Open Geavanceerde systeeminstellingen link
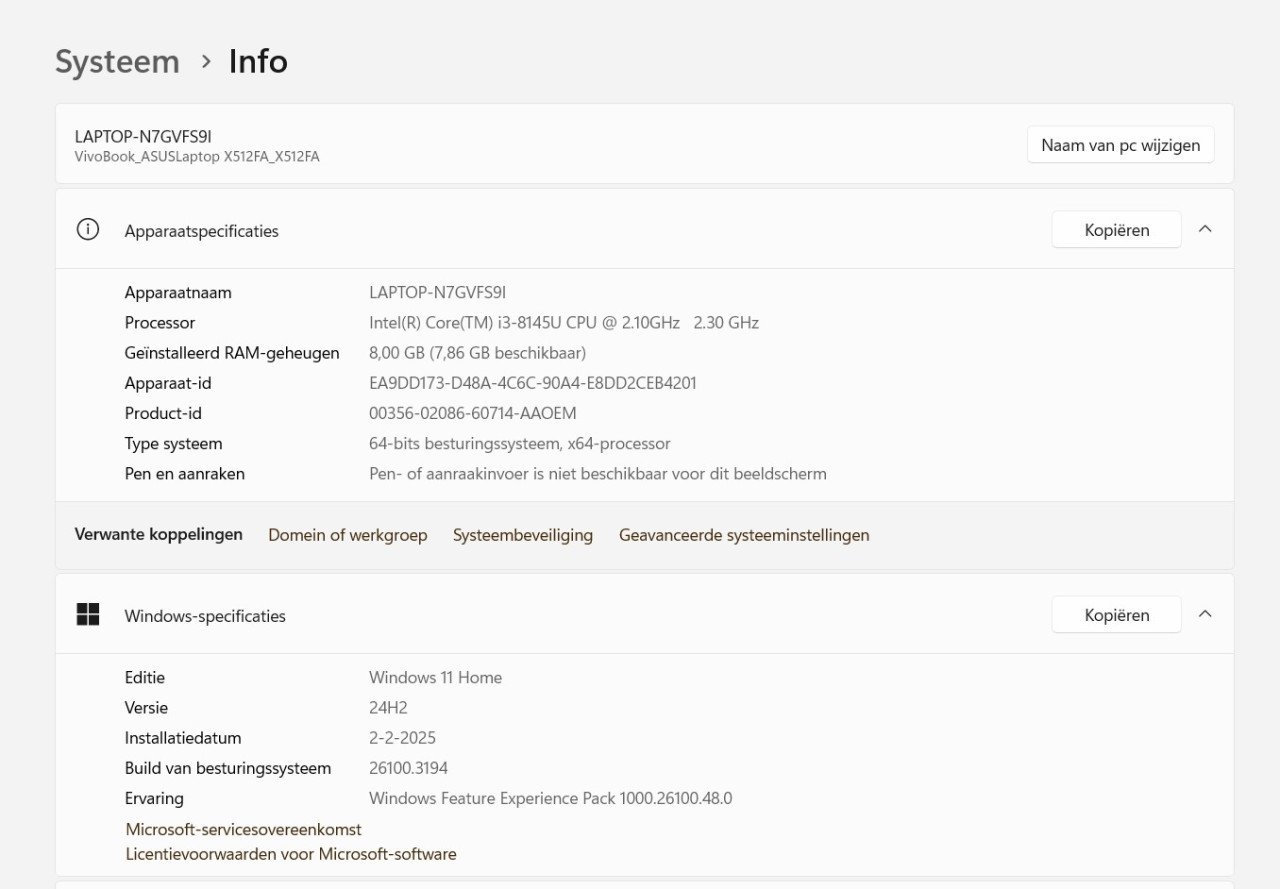1280x889 pixels. (744, 535)
